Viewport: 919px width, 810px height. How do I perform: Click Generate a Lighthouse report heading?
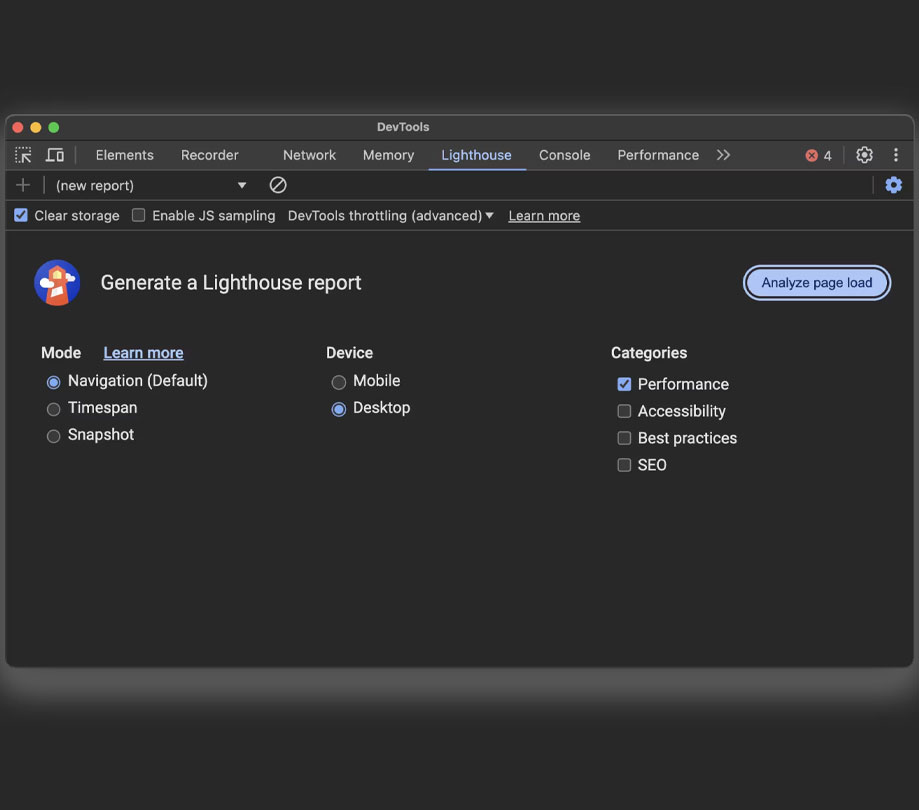(231, 283)
